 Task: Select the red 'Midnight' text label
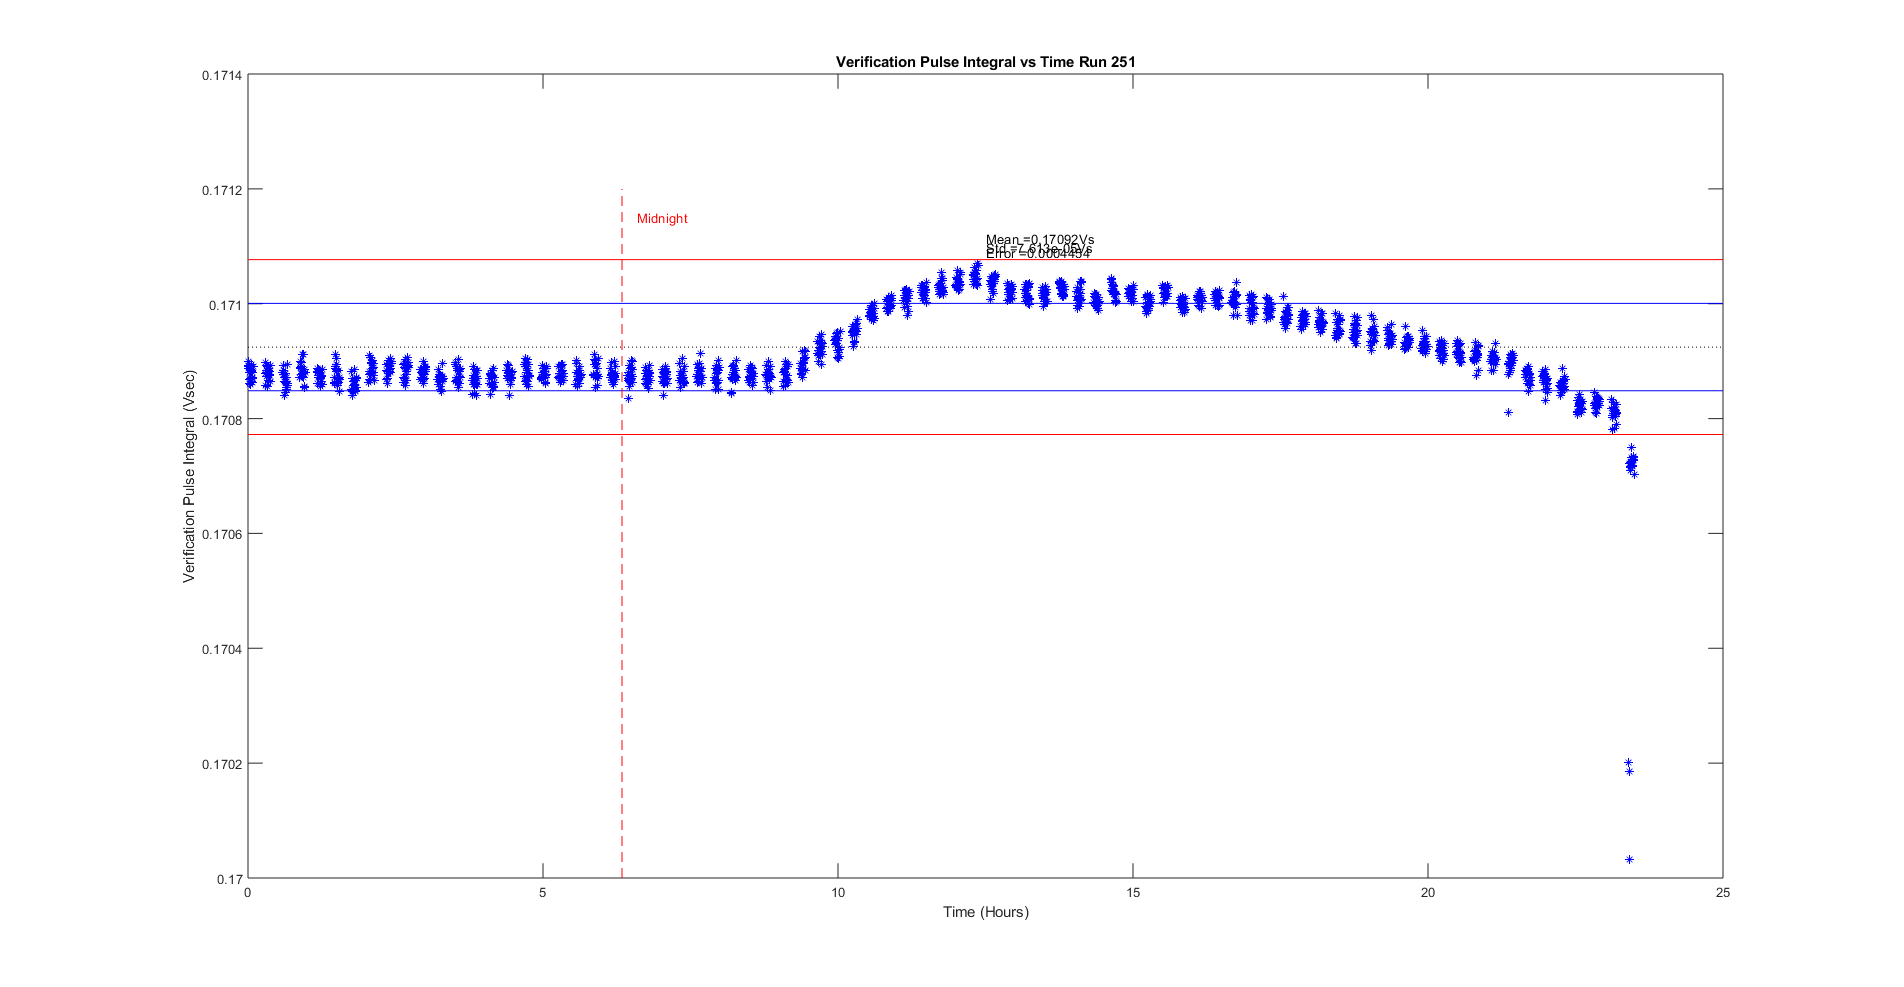click(662, 219)
